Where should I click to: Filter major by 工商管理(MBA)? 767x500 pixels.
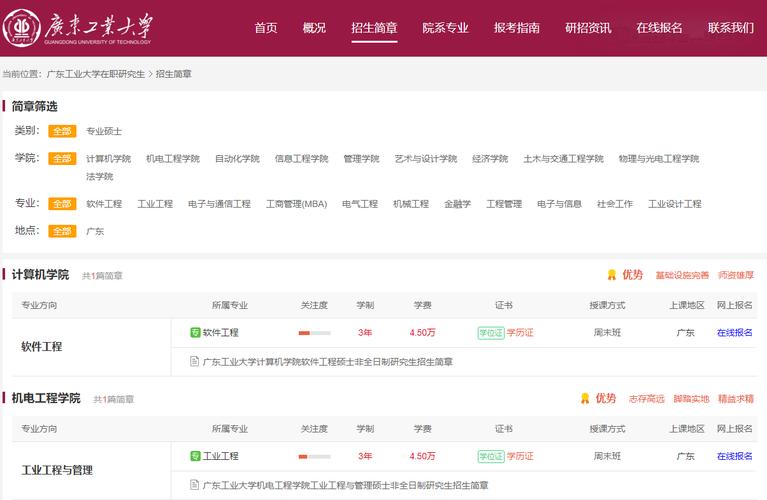[x=296, y=204]
